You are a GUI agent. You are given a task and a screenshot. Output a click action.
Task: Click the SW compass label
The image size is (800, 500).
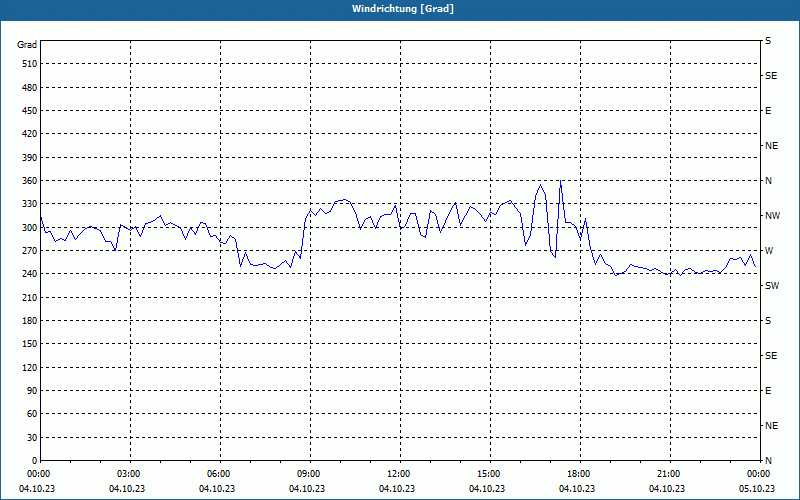point(772,286)
